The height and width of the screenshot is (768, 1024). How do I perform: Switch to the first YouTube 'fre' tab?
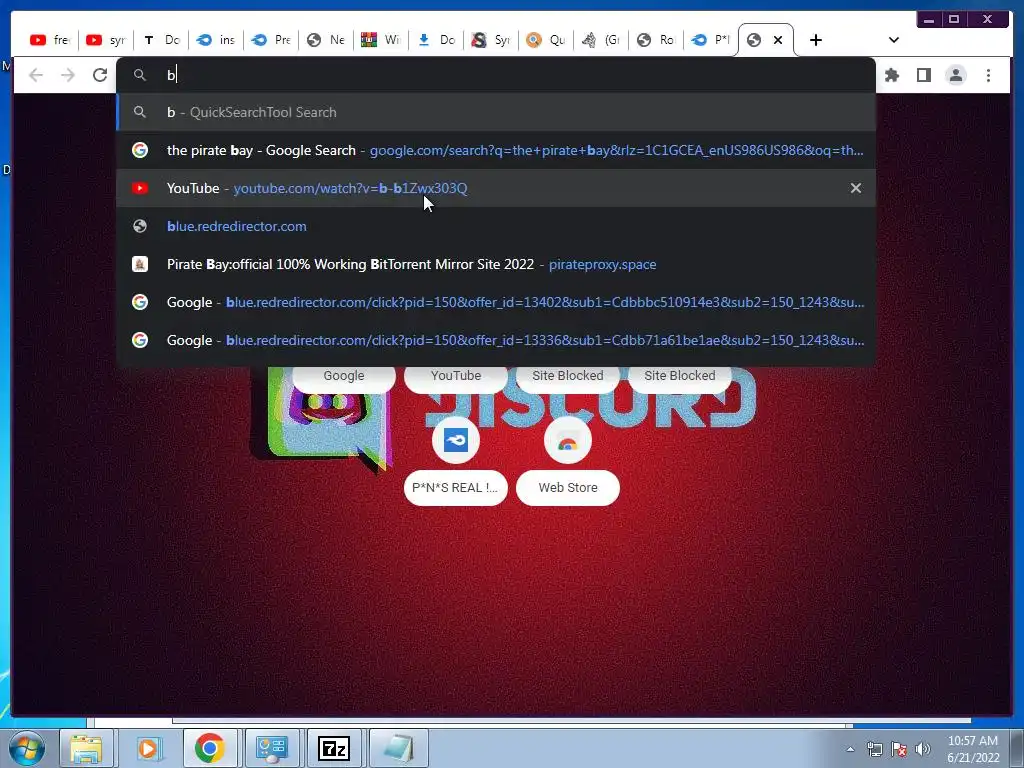point(50,40)
